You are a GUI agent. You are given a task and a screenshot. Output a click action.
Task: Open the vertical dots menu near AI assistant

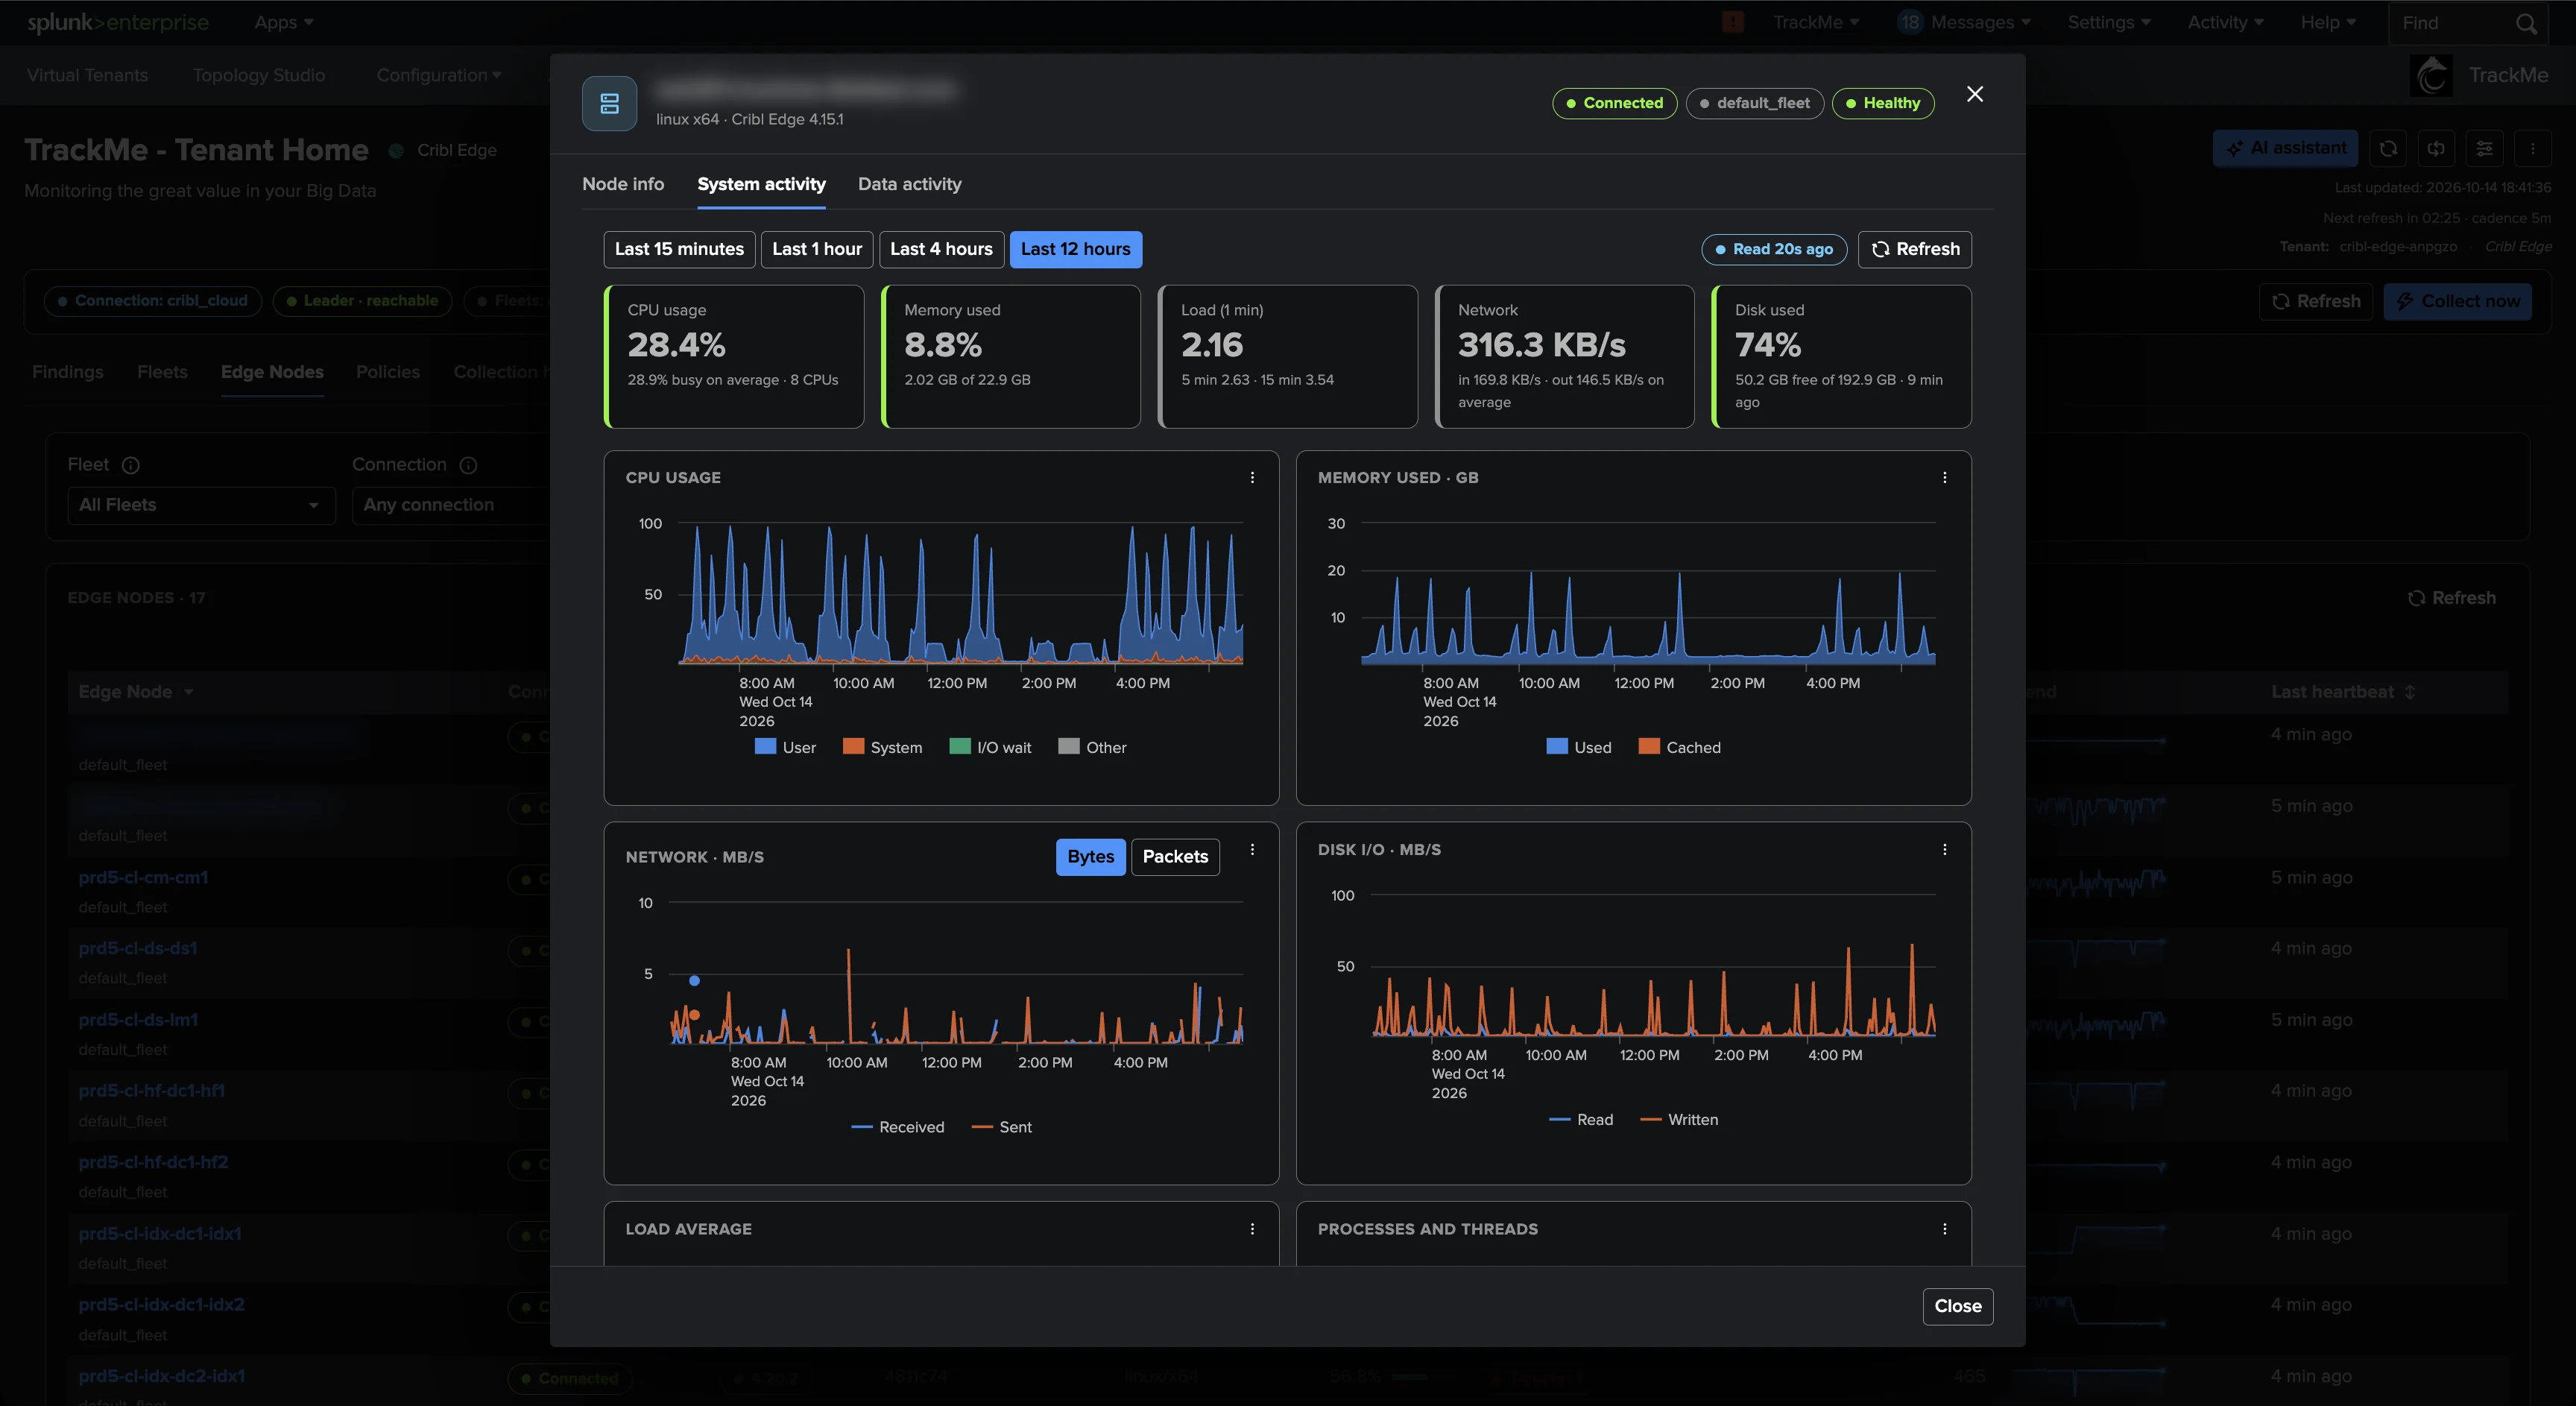[x=2532, y=149]
